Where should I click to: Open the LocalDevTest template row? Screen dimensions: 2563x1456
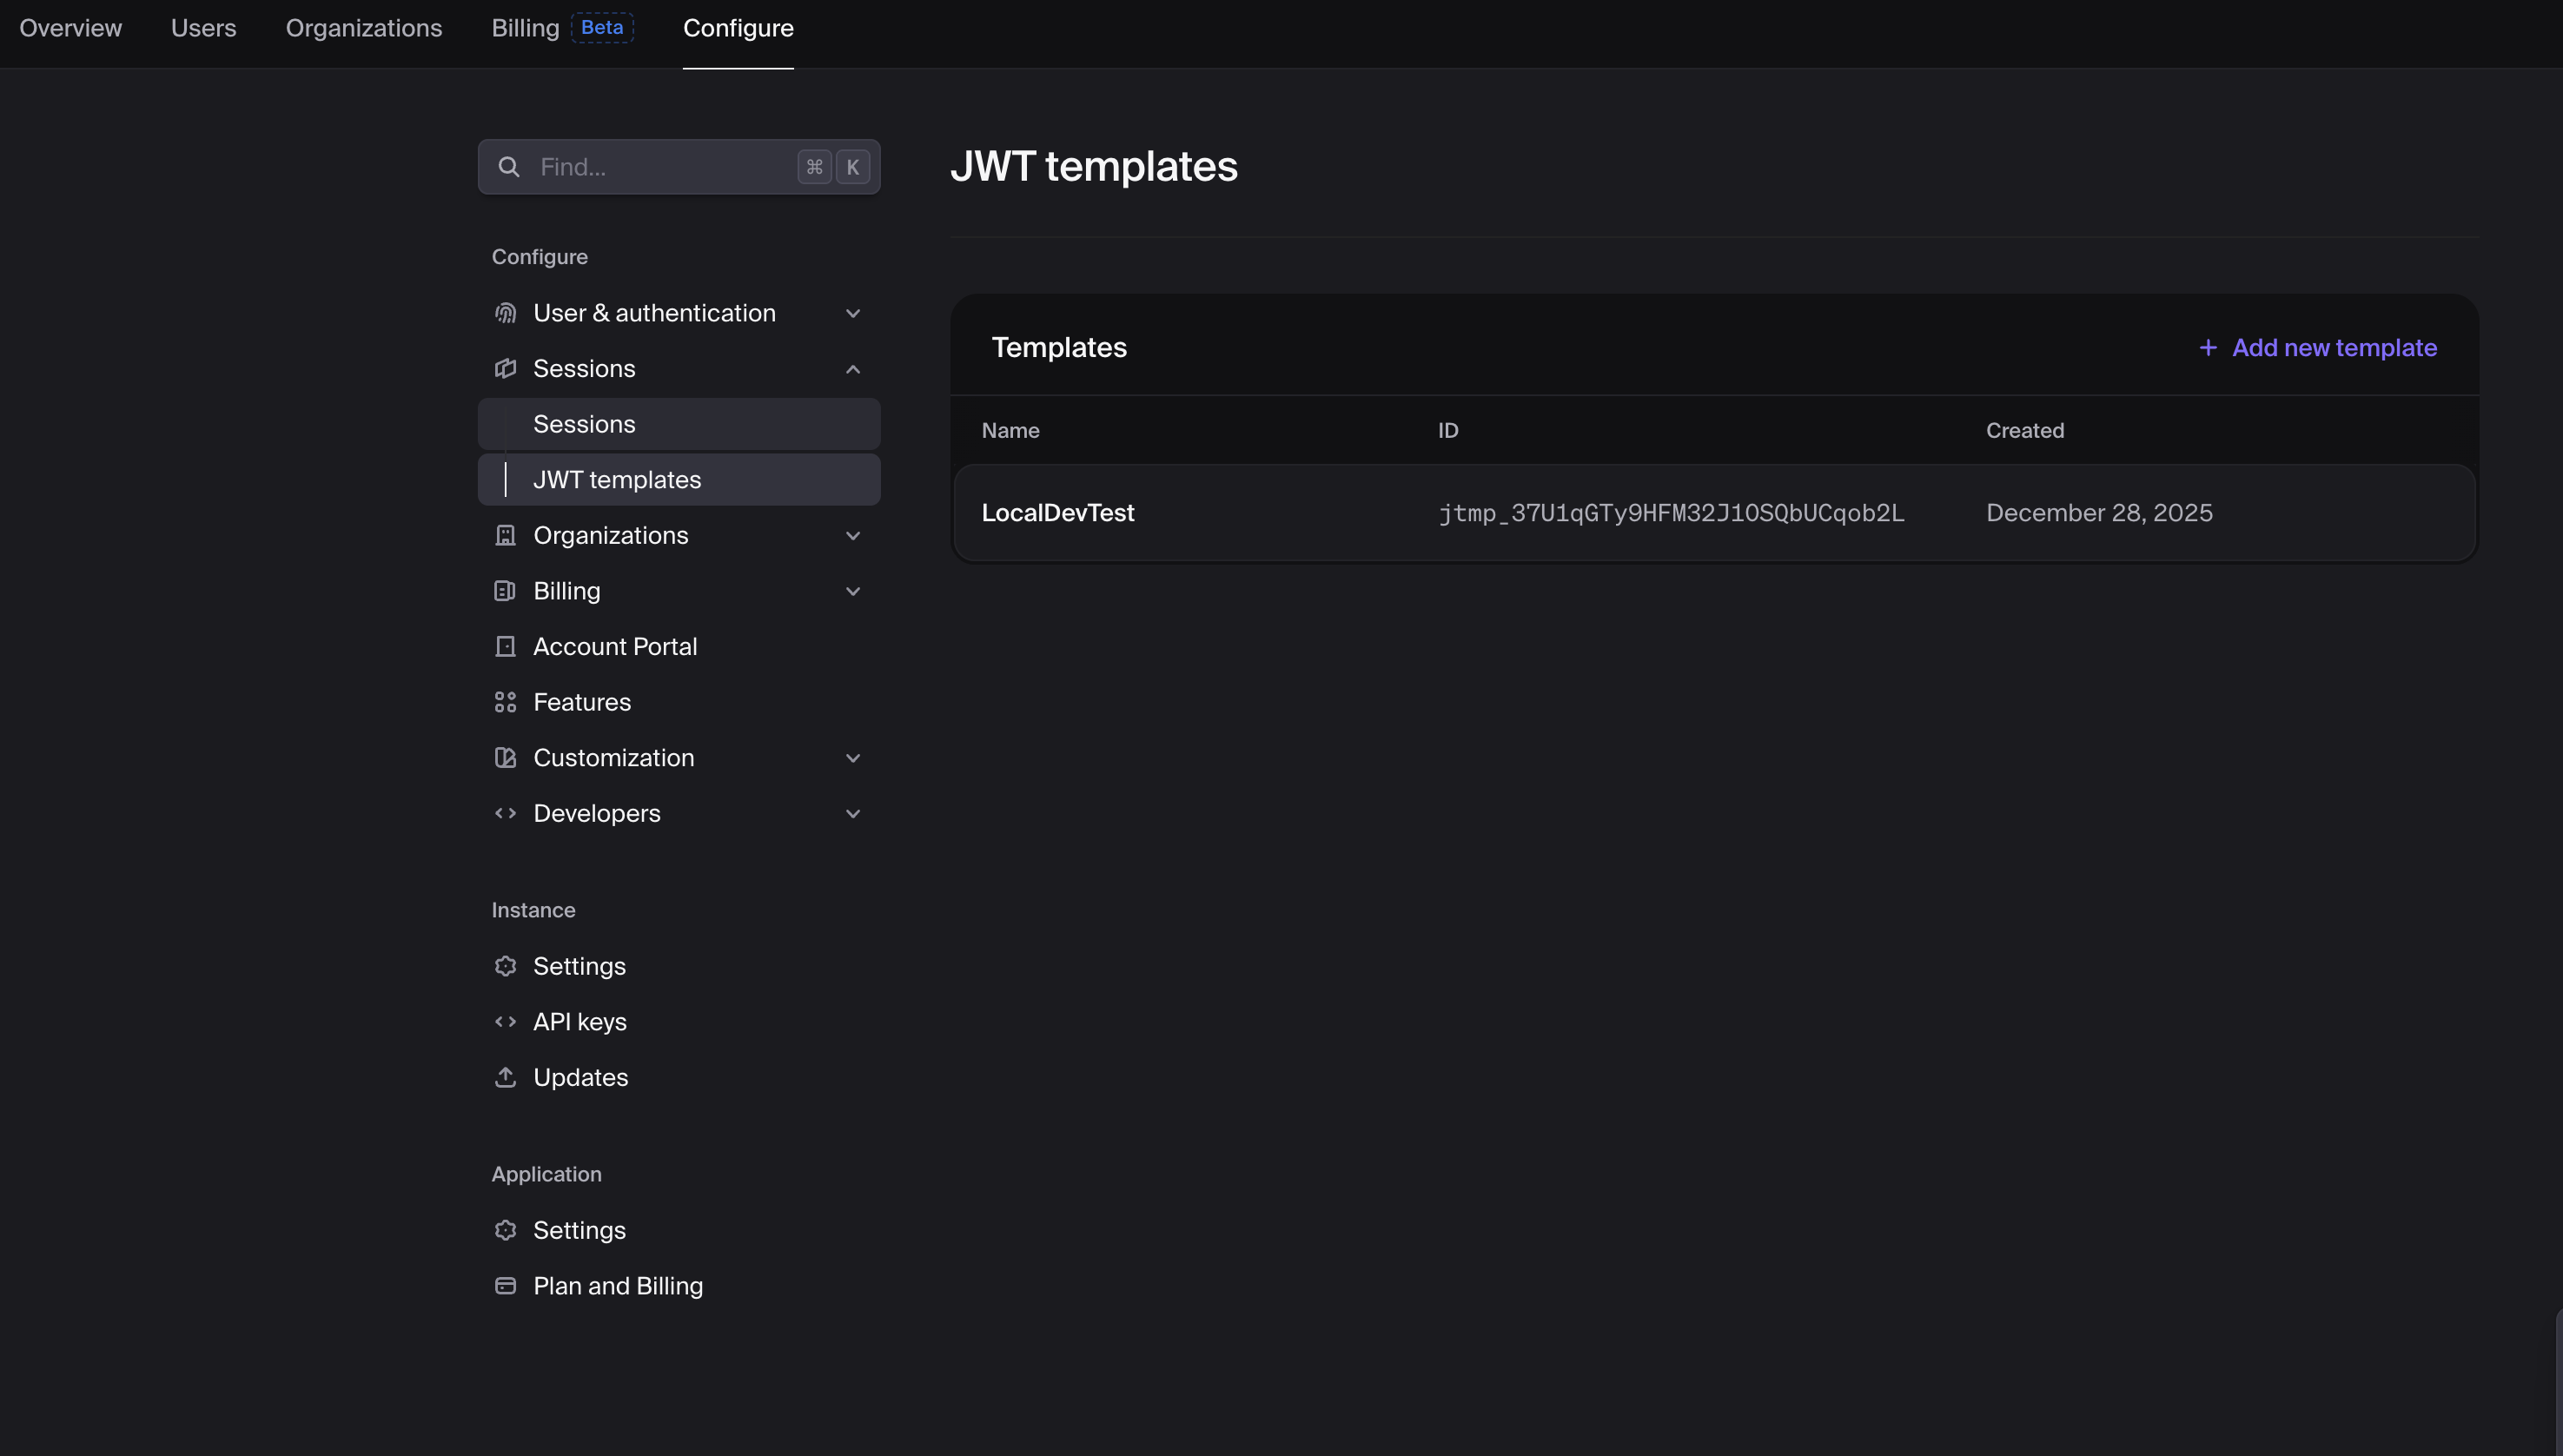[x=1058, y=512]
